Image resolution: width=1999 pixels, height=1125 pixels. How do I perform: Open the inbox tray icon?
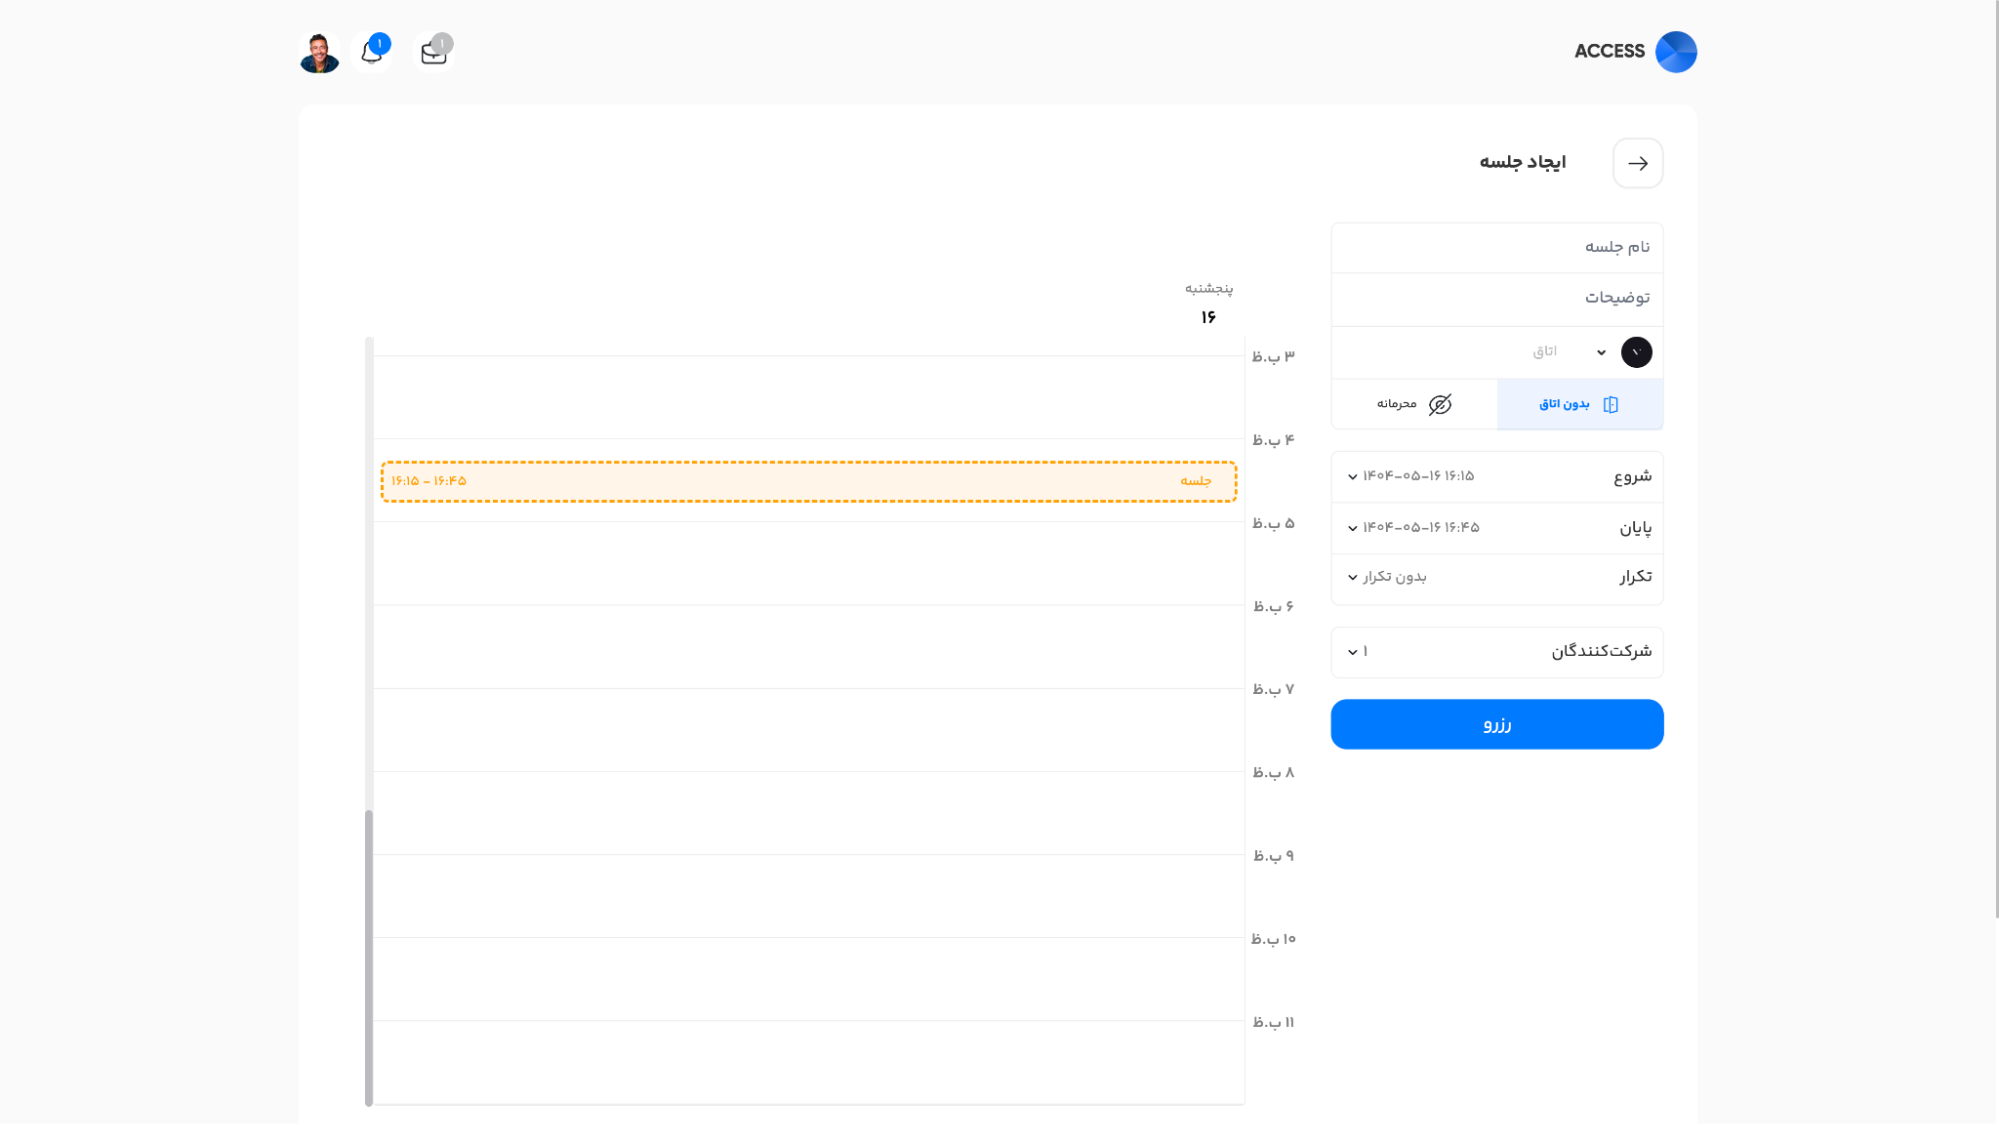(x=434, y=52)
